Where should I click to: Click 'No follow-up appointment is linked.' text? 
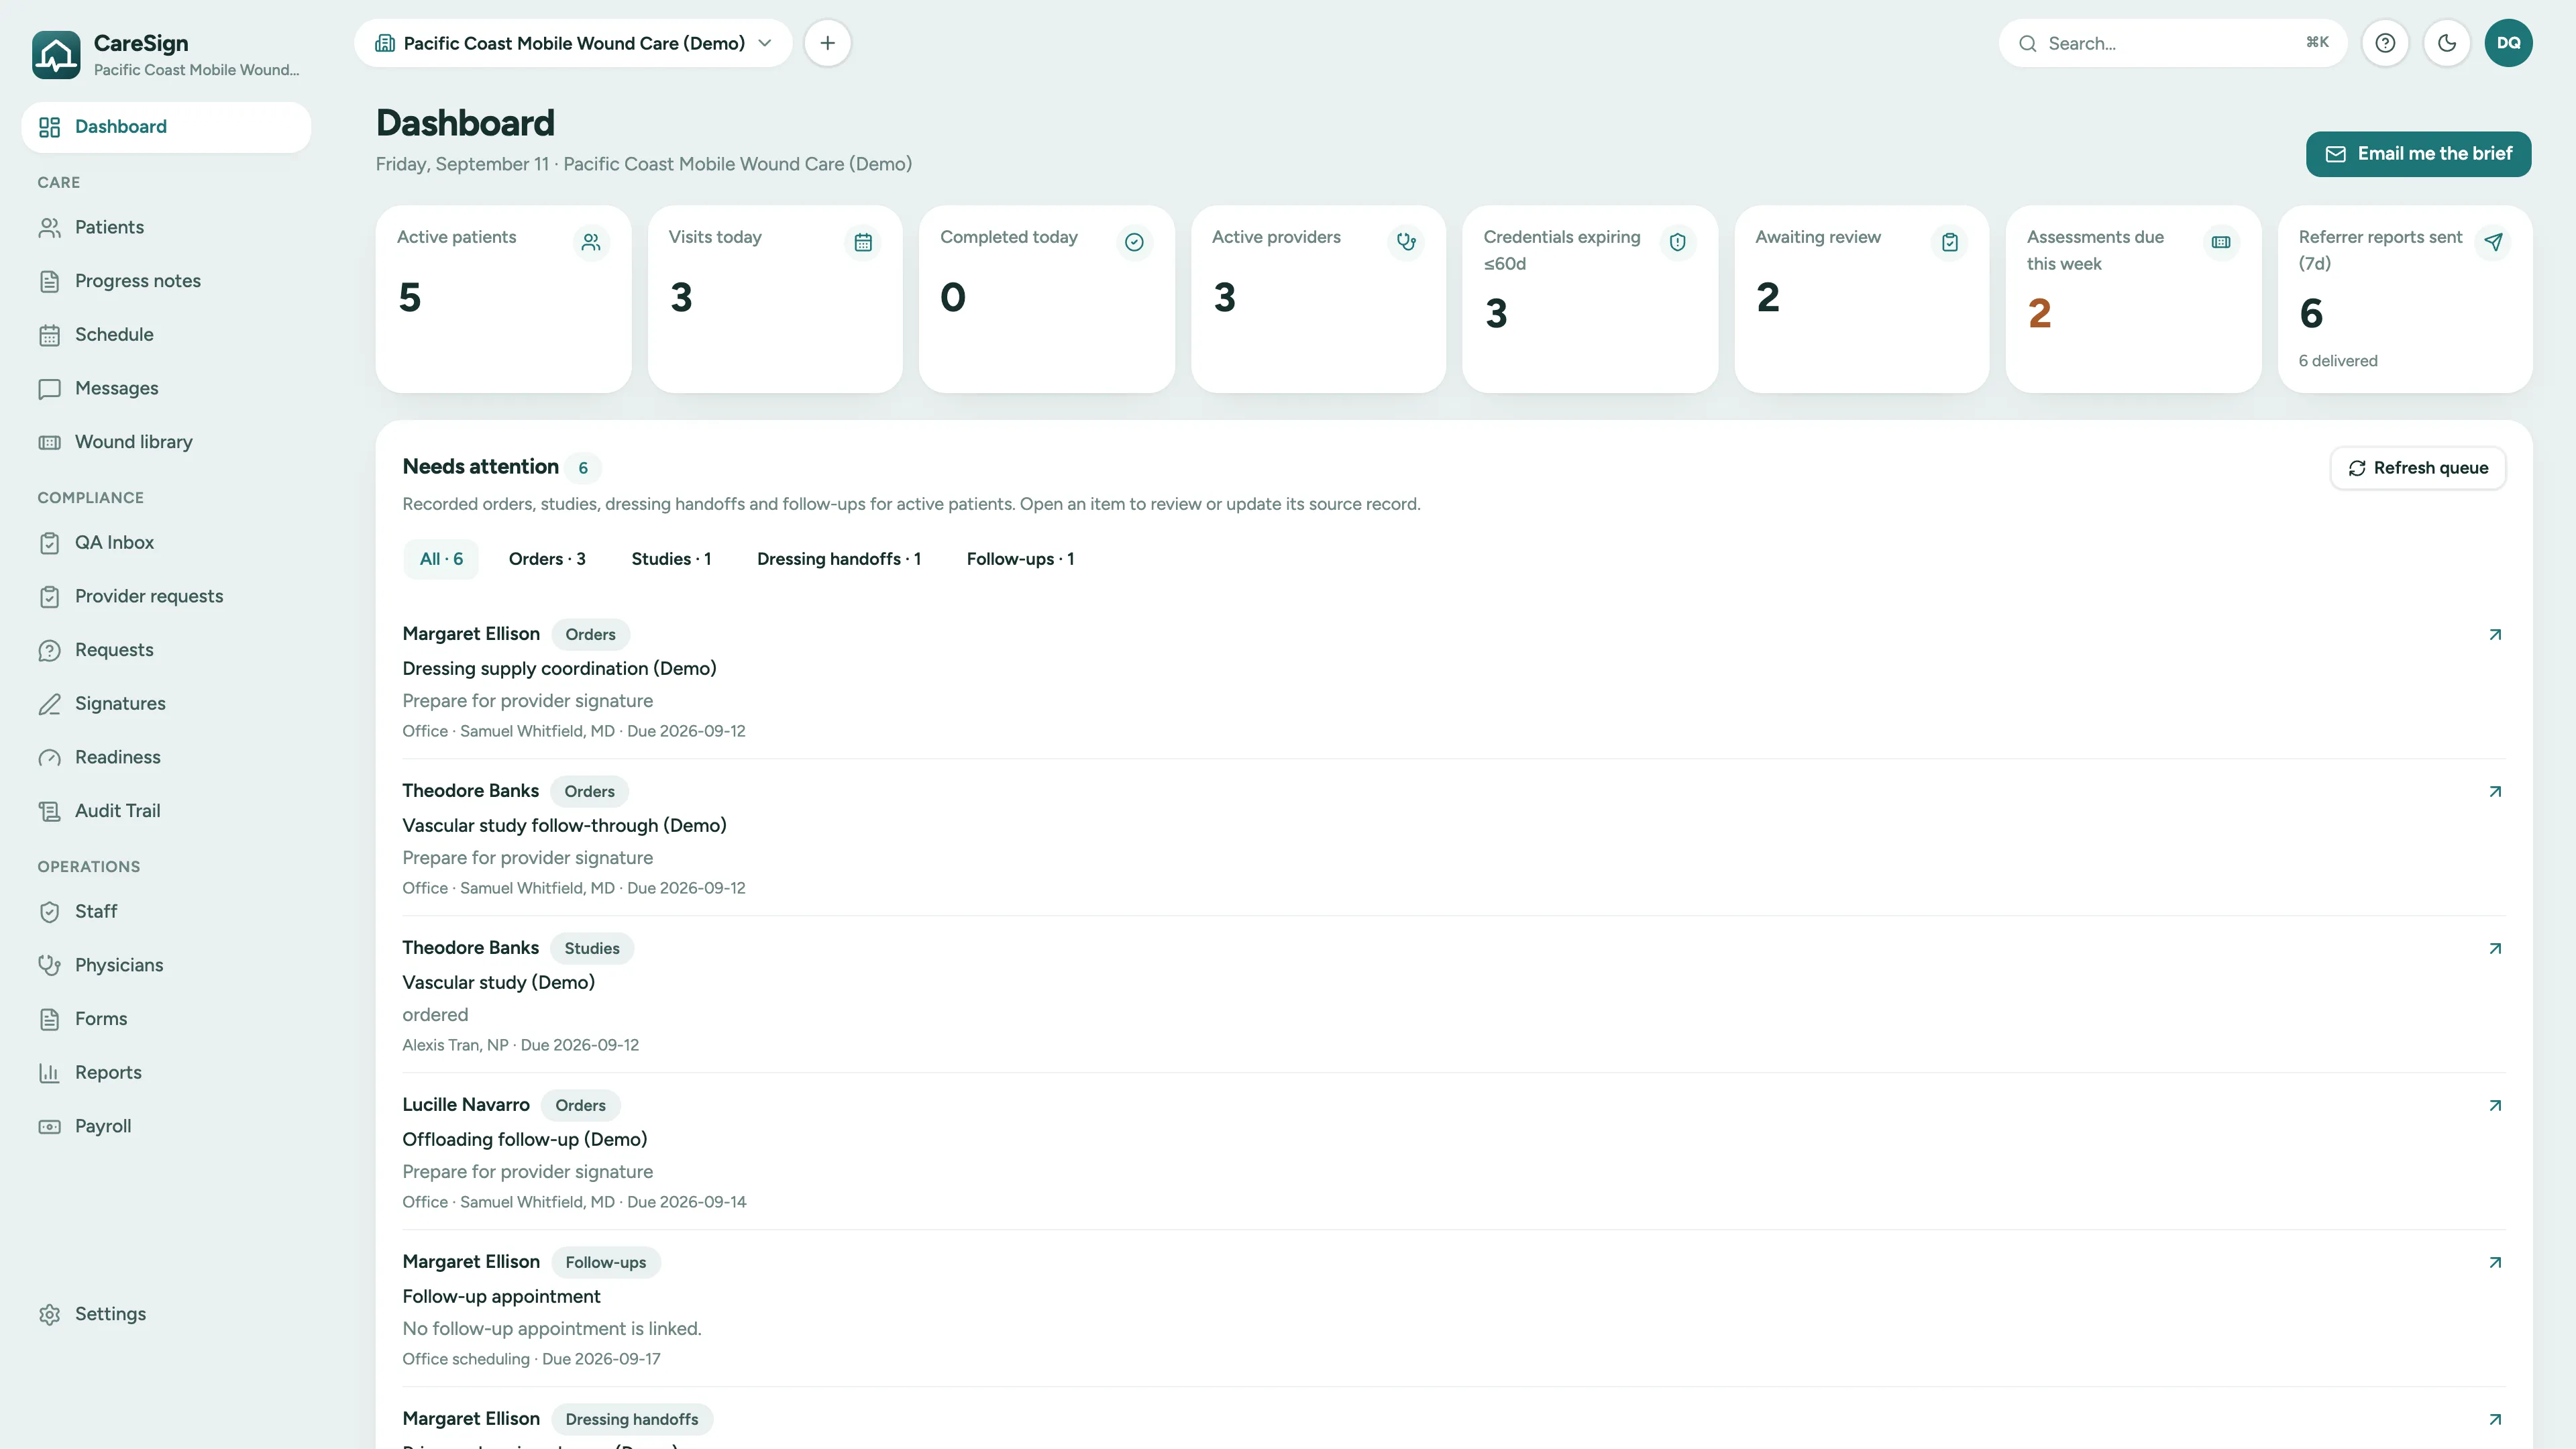pos(552,1329)
